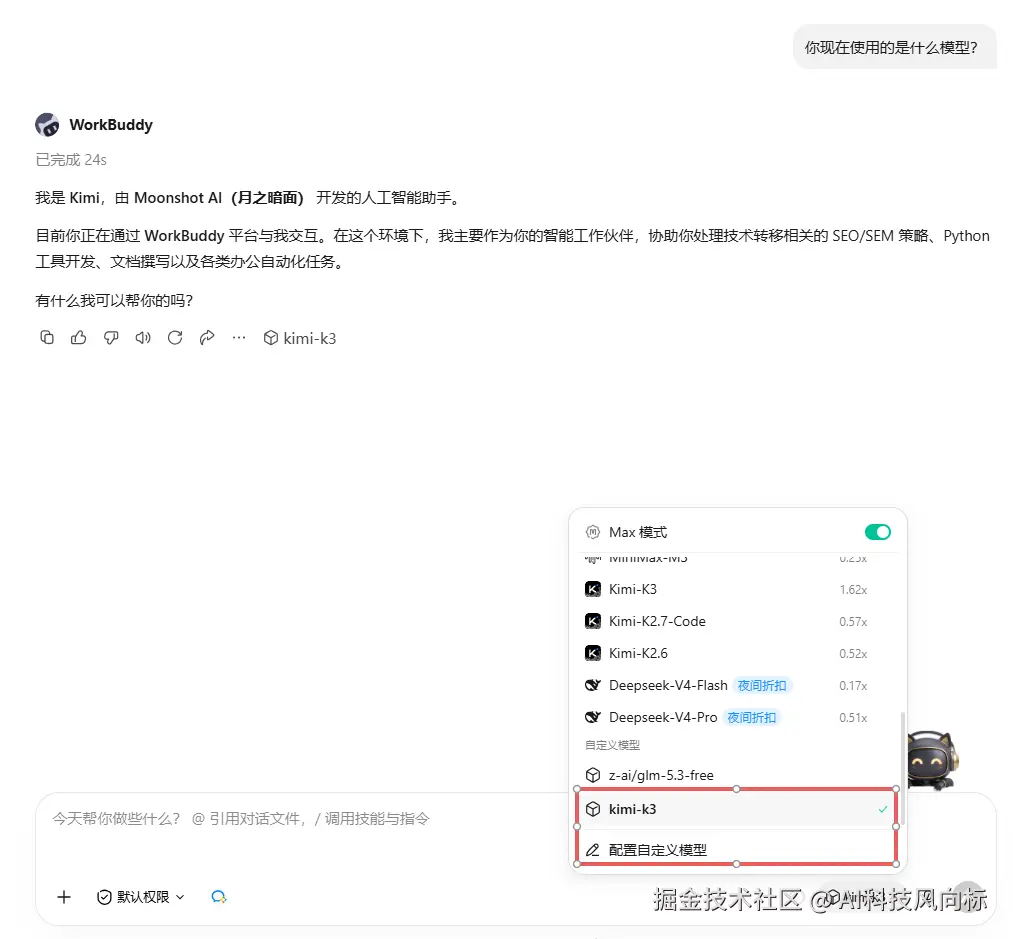This screenshot has width=1013, height=939.
Task: Select Kimi-K3 model at 1.62x
Action: pyautogui.click(x=736, y=589)
